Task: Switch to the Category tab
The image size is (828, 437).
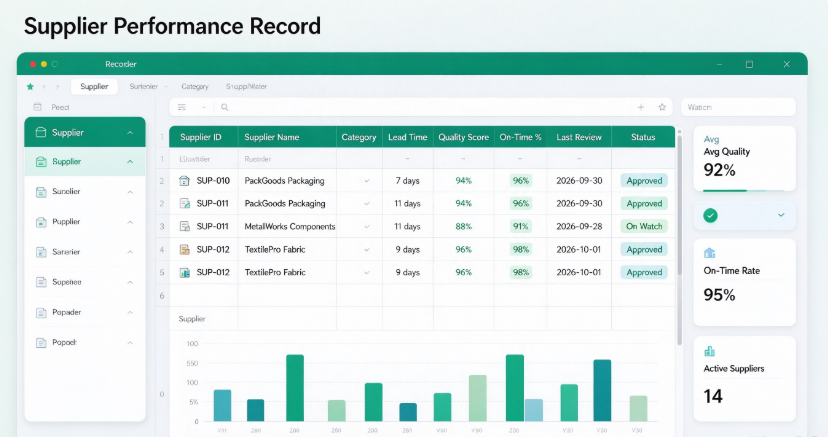Action: (x=195, y=87)
